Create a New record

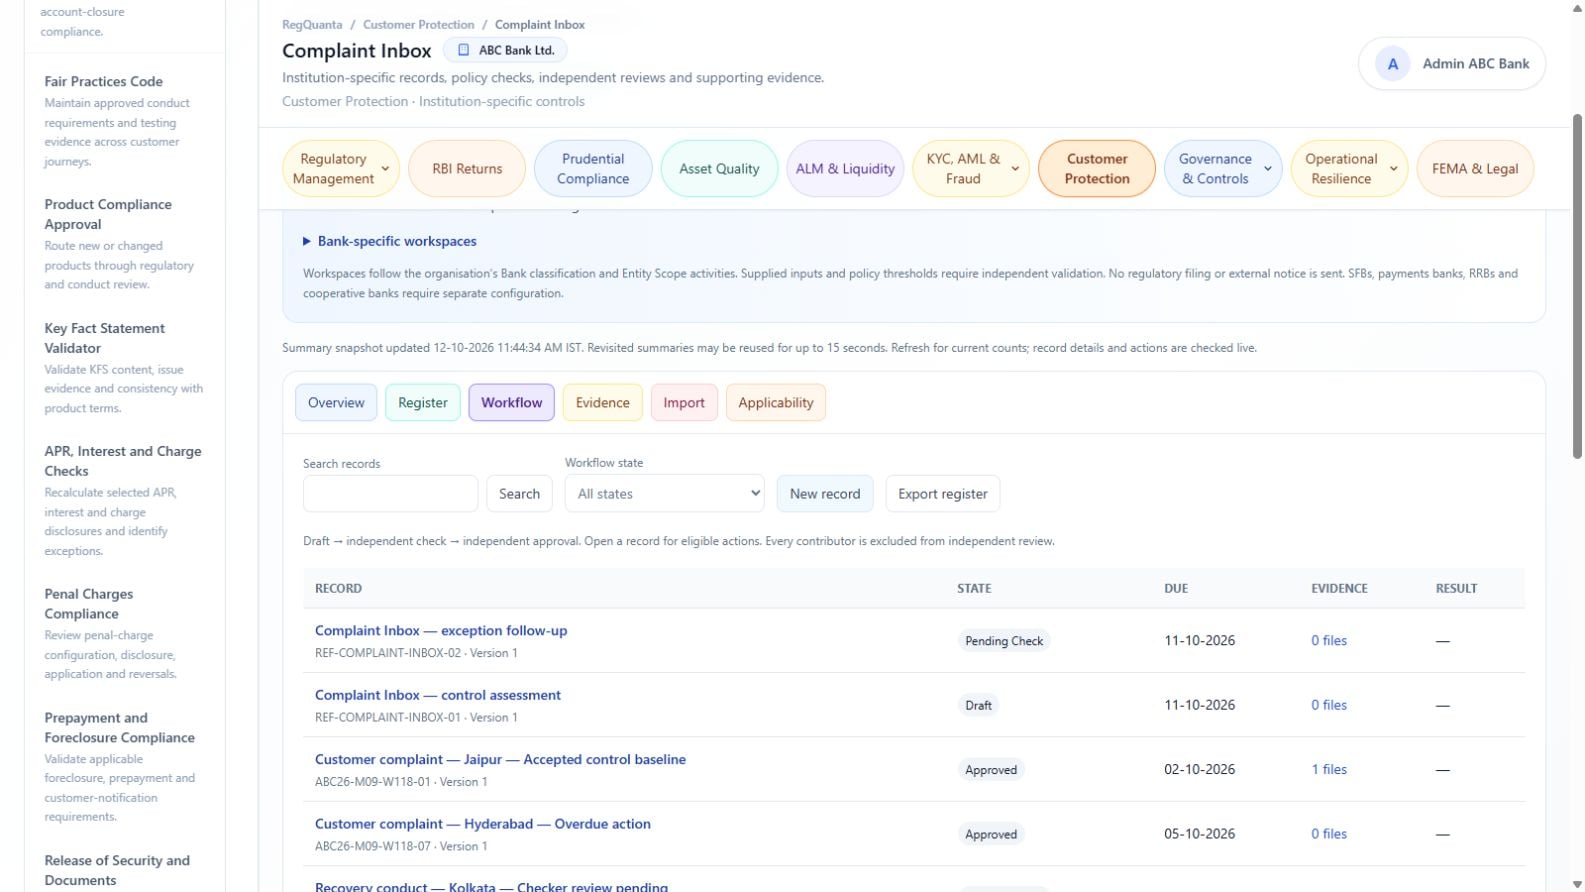(x=825, y=494)
